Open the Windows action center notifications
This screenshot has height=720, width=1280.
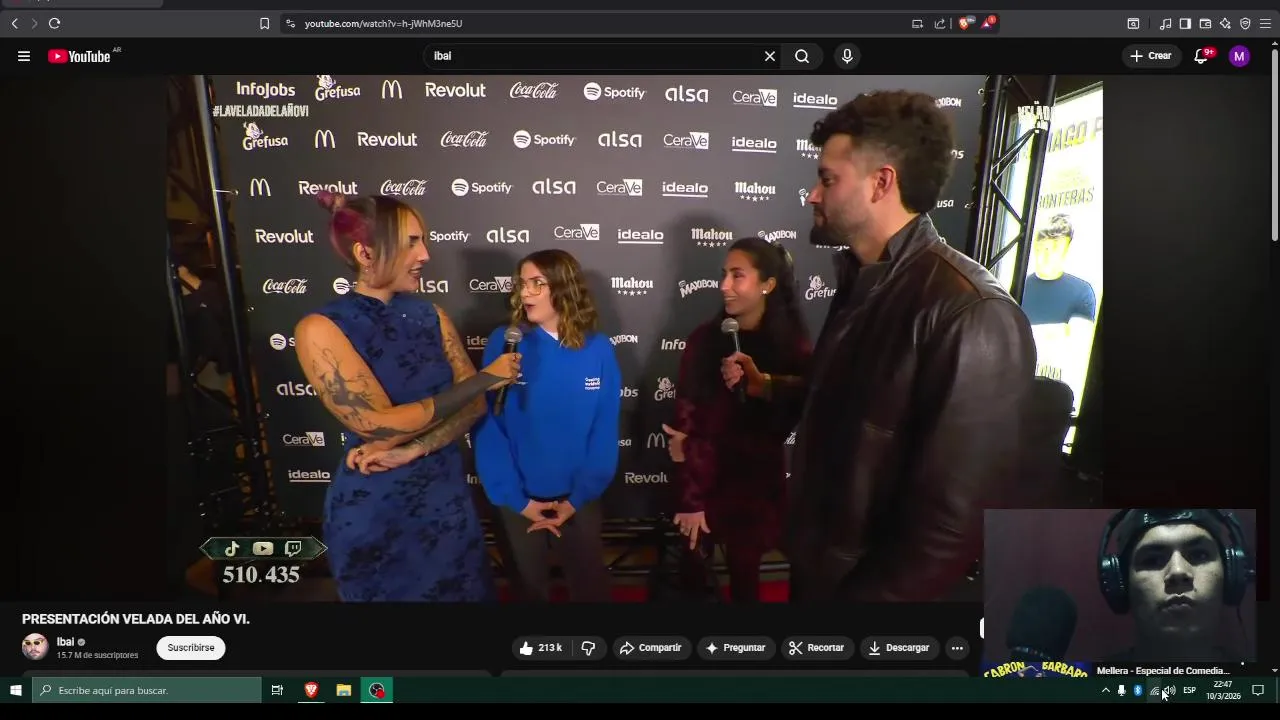tap(1258, 690)
